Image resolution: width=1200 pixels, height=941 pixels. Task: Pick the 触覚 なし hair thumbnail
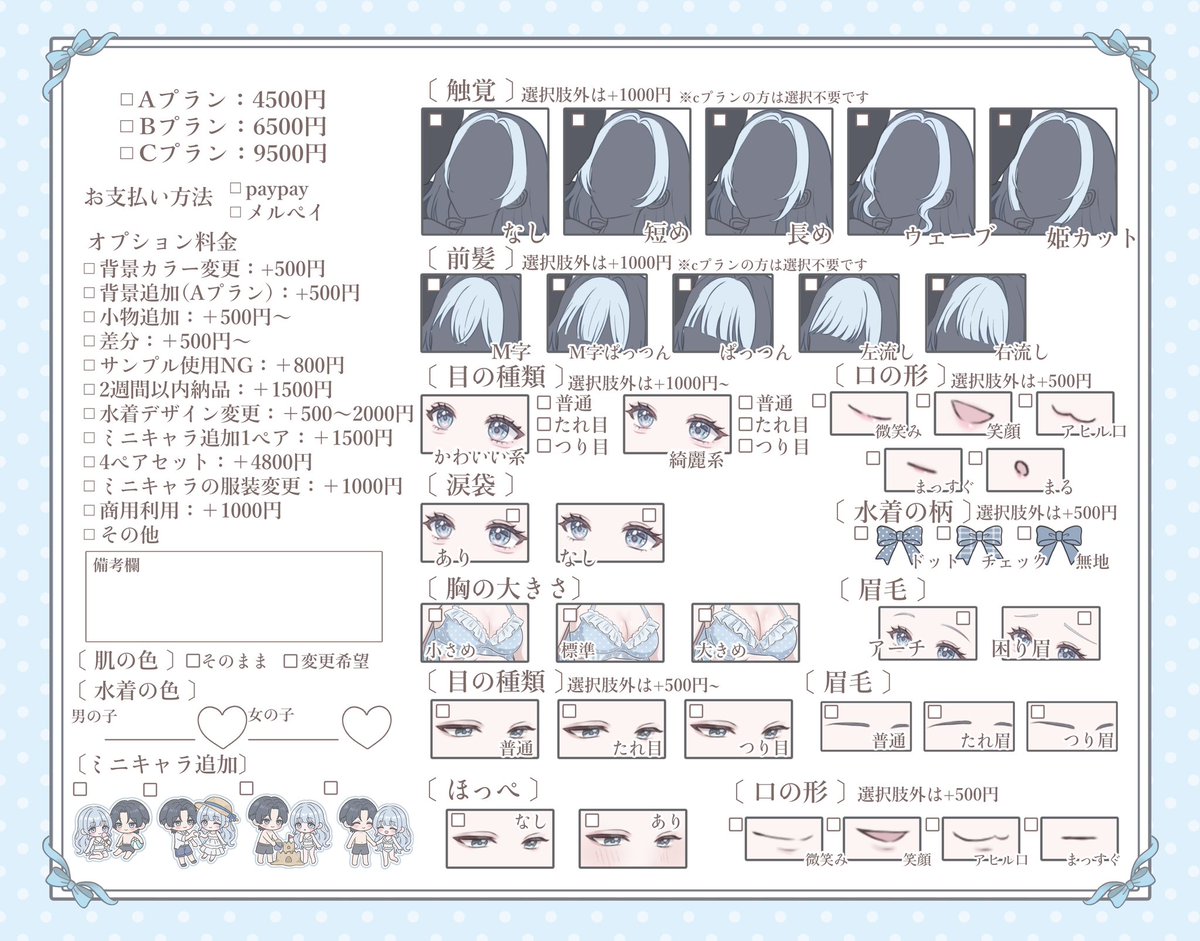(x=485, y=174)
